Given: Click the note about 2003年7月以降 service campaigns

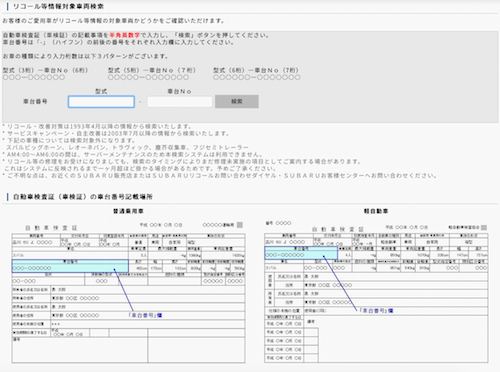Looking at the screenshot, I should coord(116,133).
